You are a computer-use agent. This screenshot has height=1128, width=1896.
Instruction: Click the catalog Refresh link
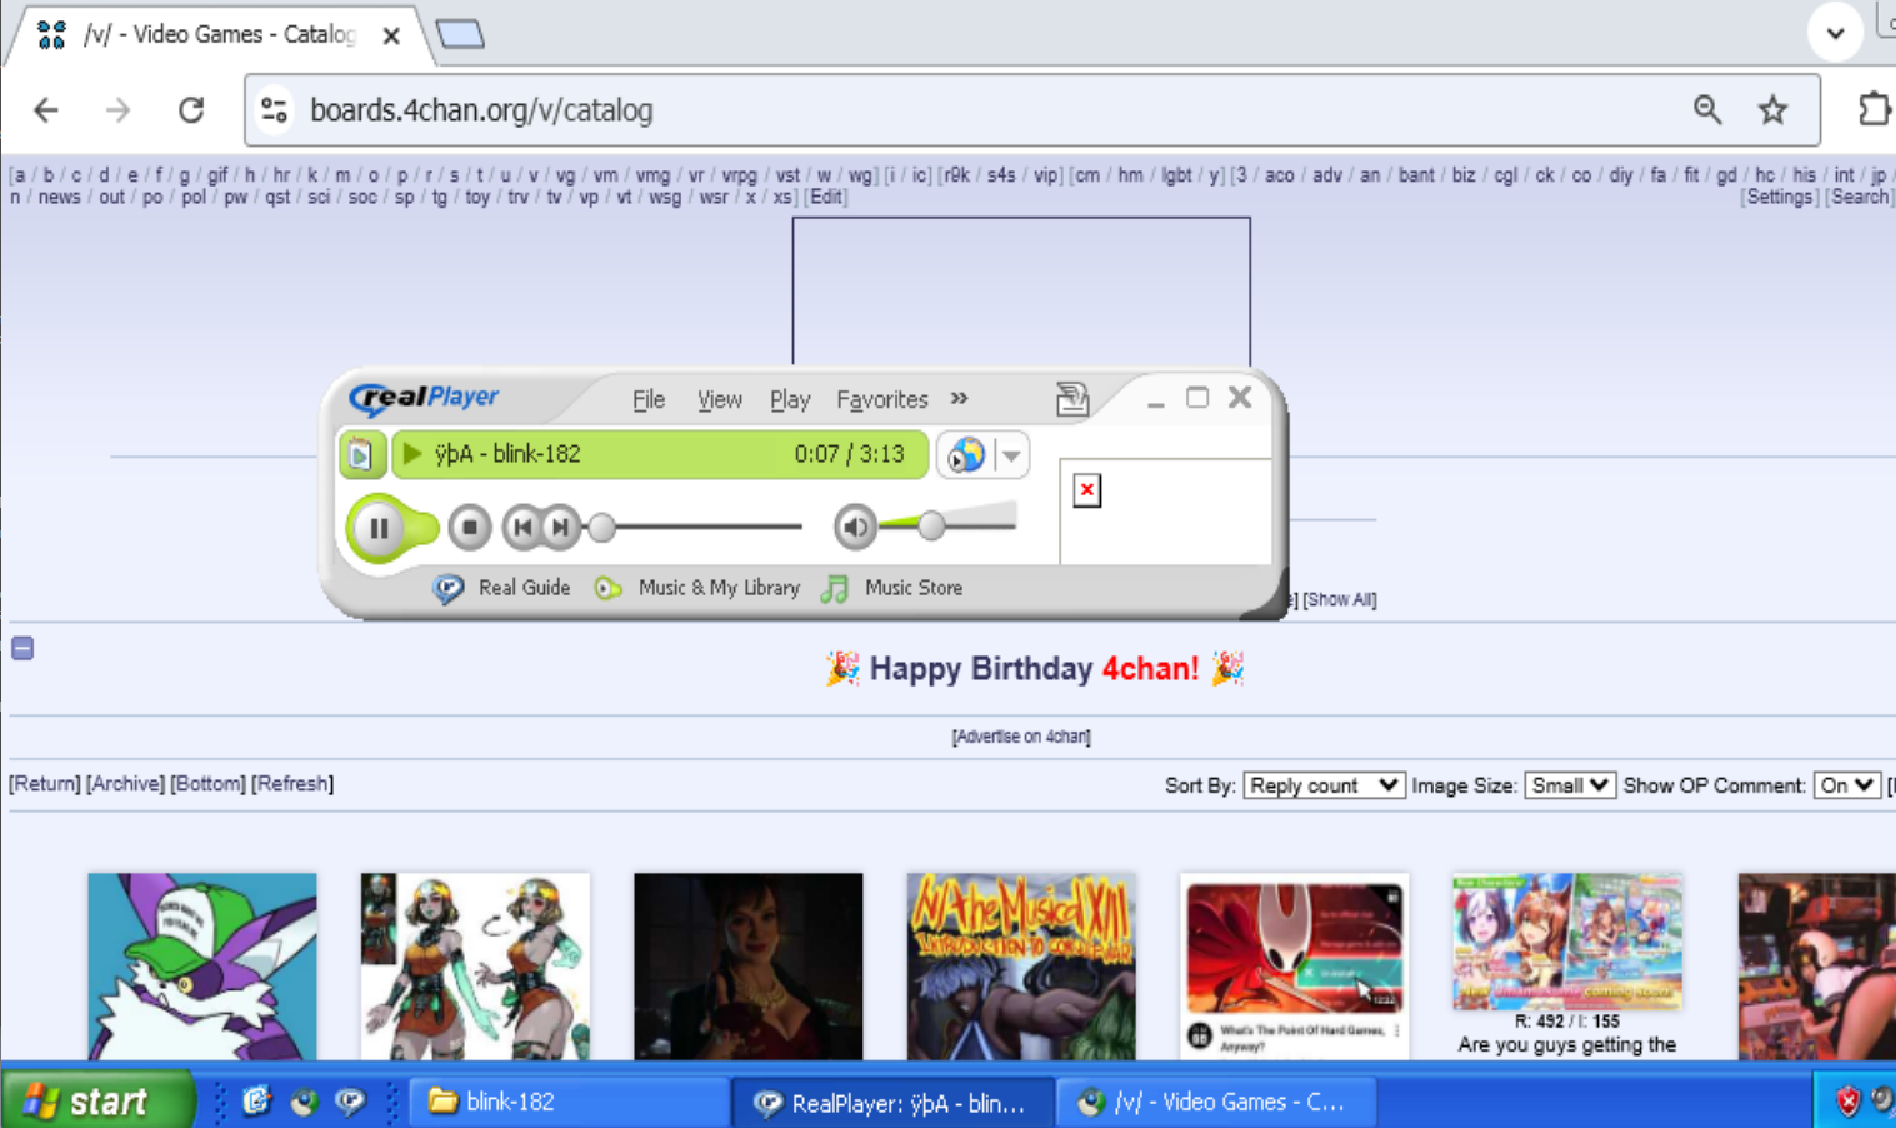point(292,783)
